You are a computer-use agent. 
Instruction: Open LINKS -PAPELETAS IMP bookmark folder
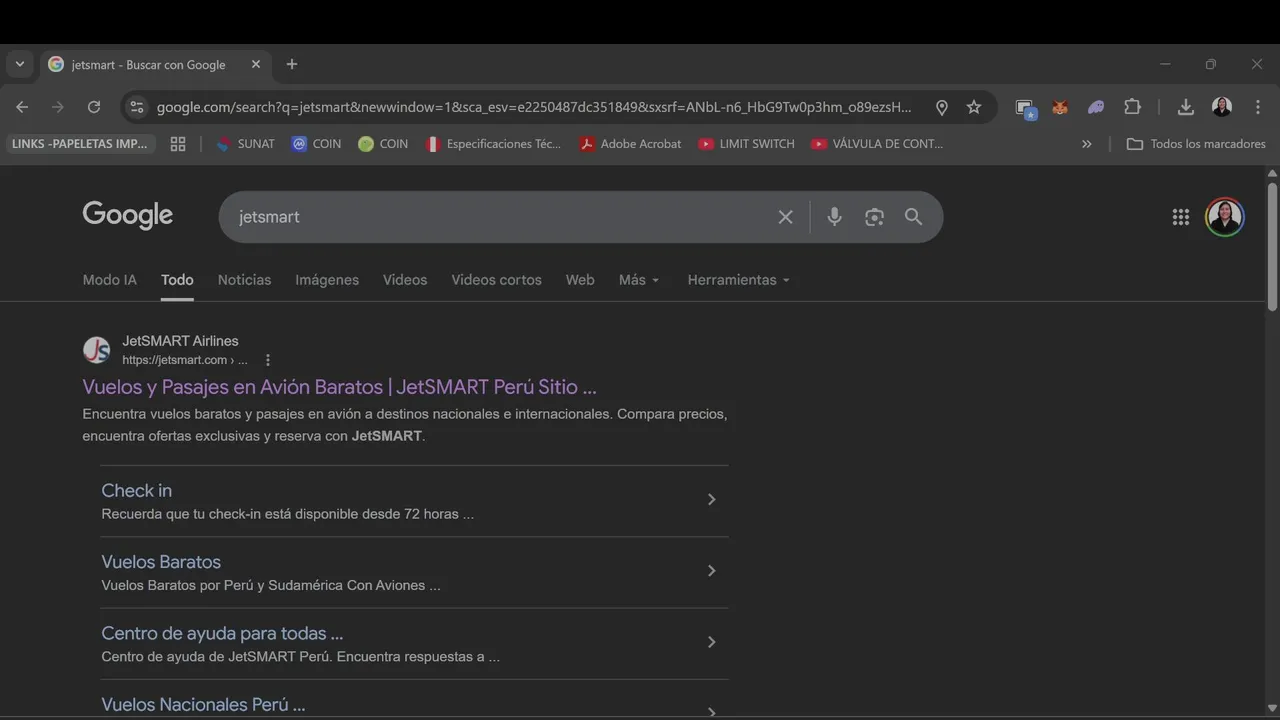pos(80,144)
